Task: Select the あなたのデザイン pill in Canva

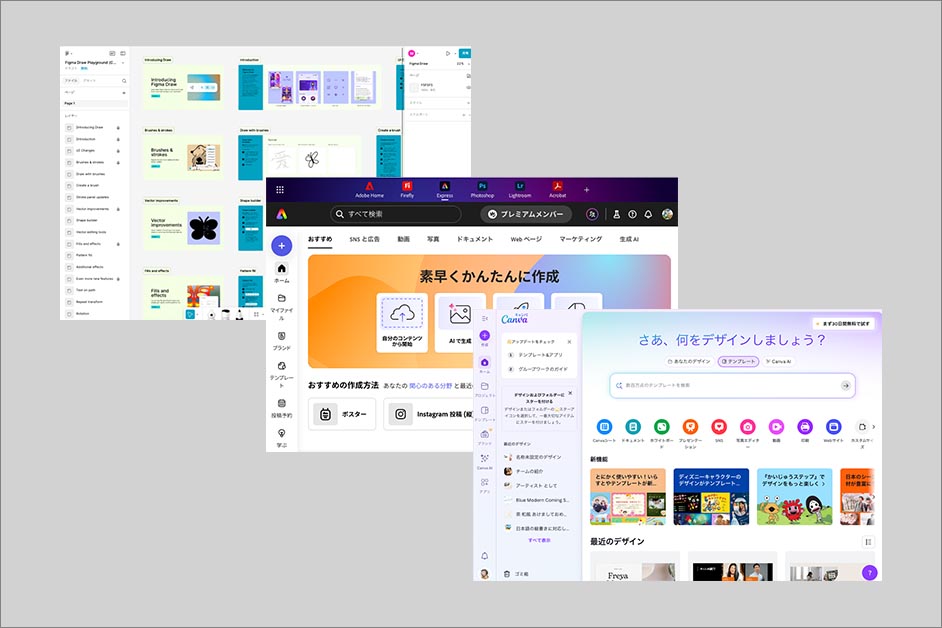Action: pyautogui.click(x=689, y=361)
